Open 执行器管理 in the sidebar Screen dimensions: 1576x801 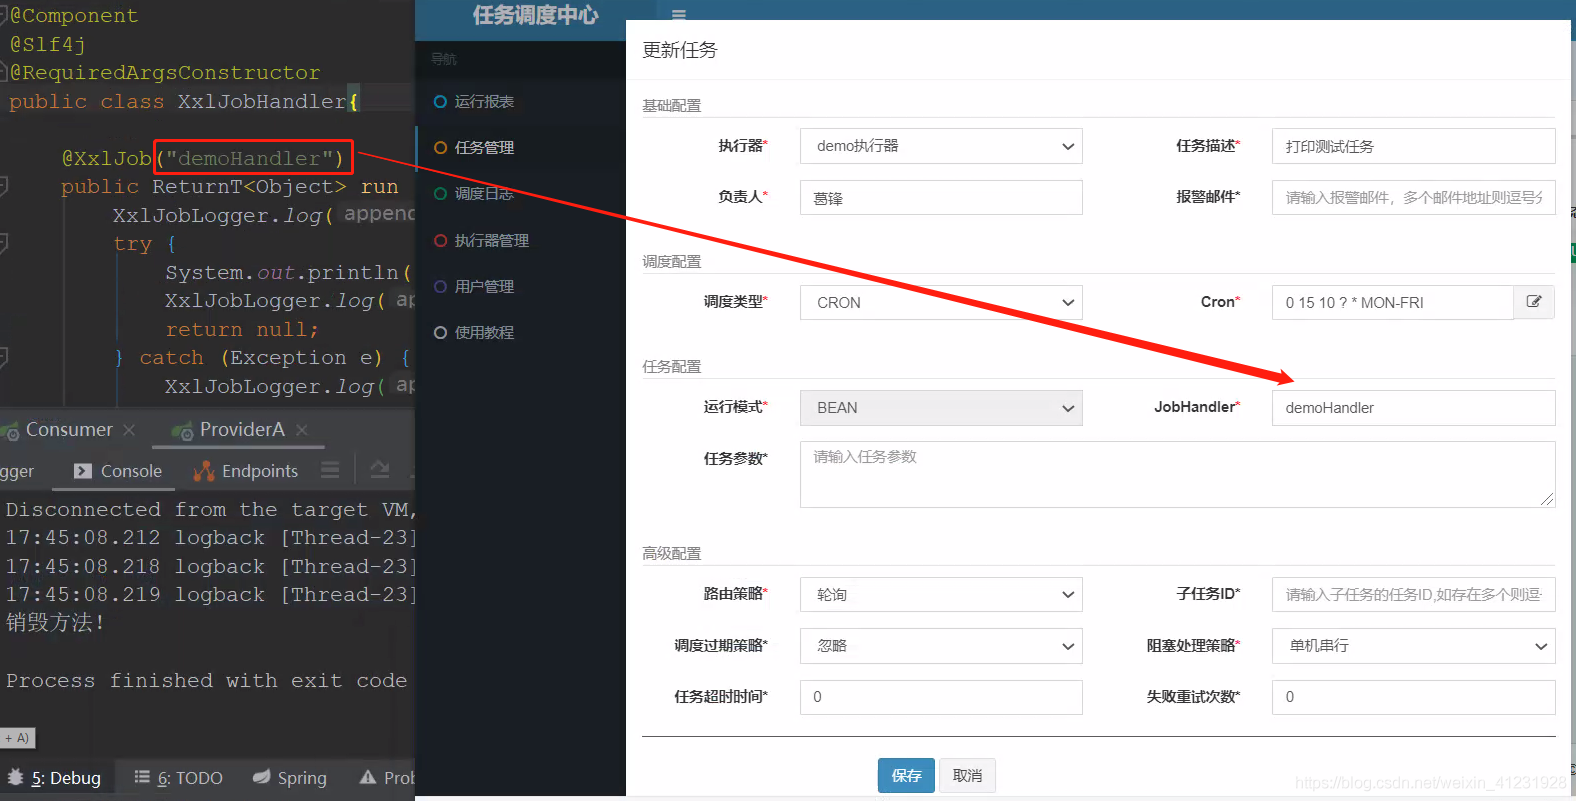(x=492, y=241)
